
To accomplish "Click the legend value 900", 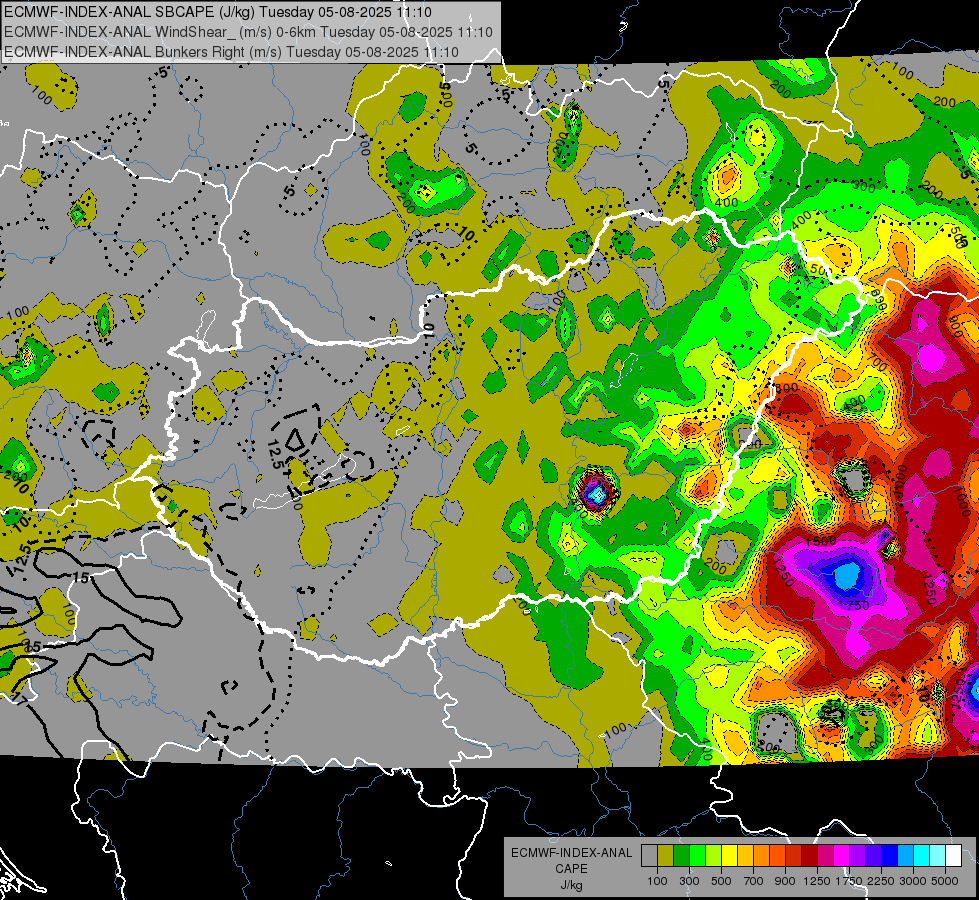I will 785,881.
